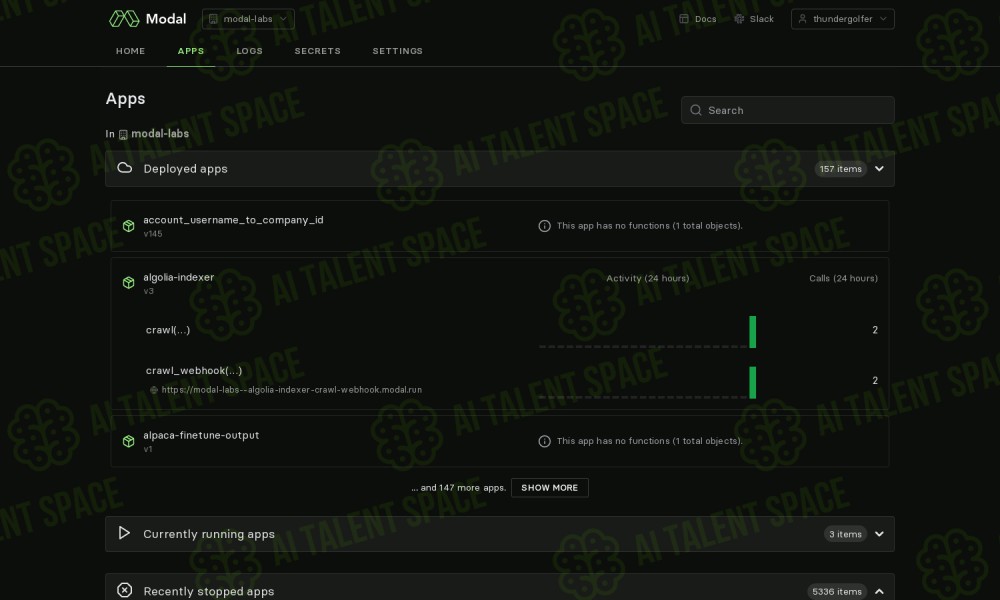Click the play icon beside Currently running apps
This screenshot has height=600, width=1000.
click(124, 533)
